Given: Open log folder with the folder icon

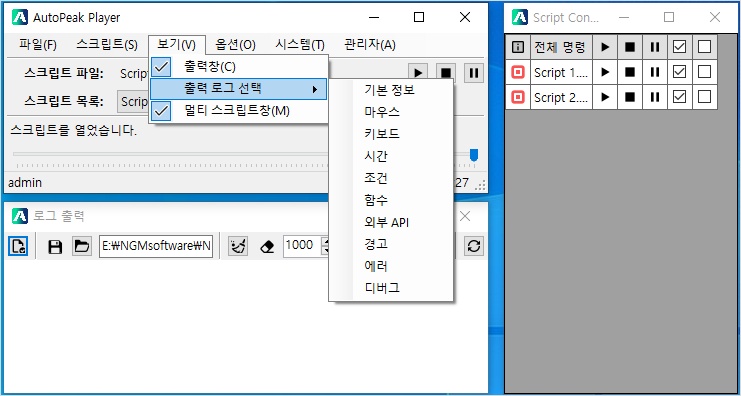Looking at the screenshot, I should click(x=82, y=246).
